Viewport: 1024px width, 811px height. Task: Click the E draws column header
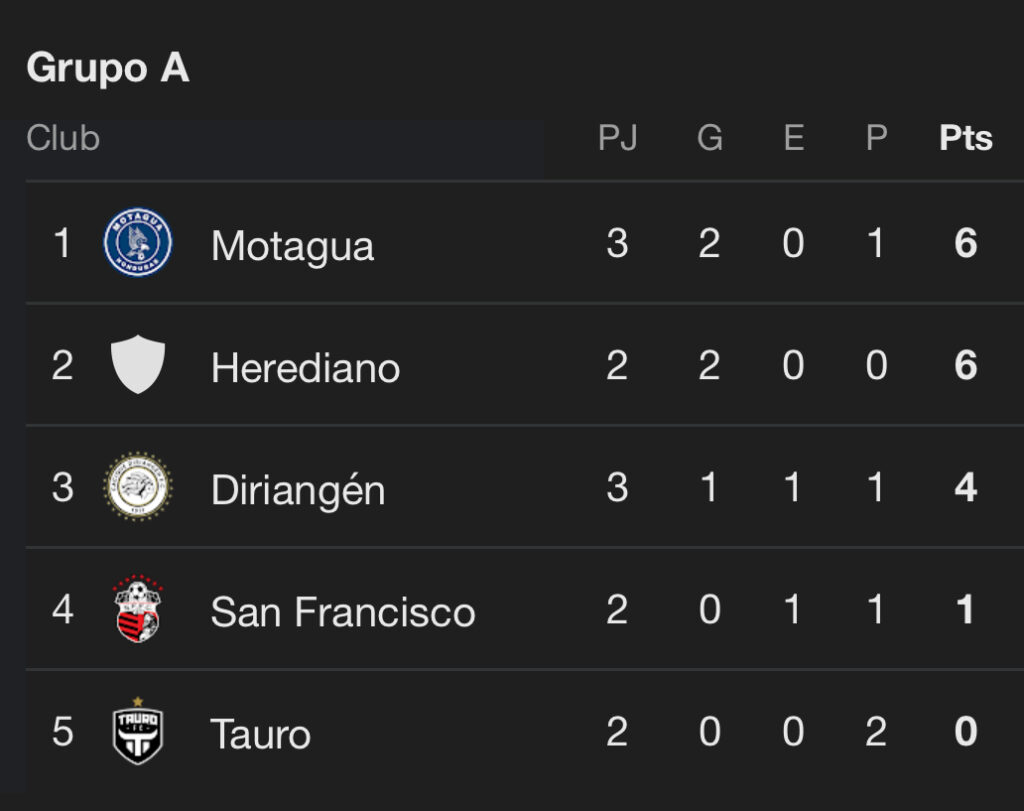point(793,138)
